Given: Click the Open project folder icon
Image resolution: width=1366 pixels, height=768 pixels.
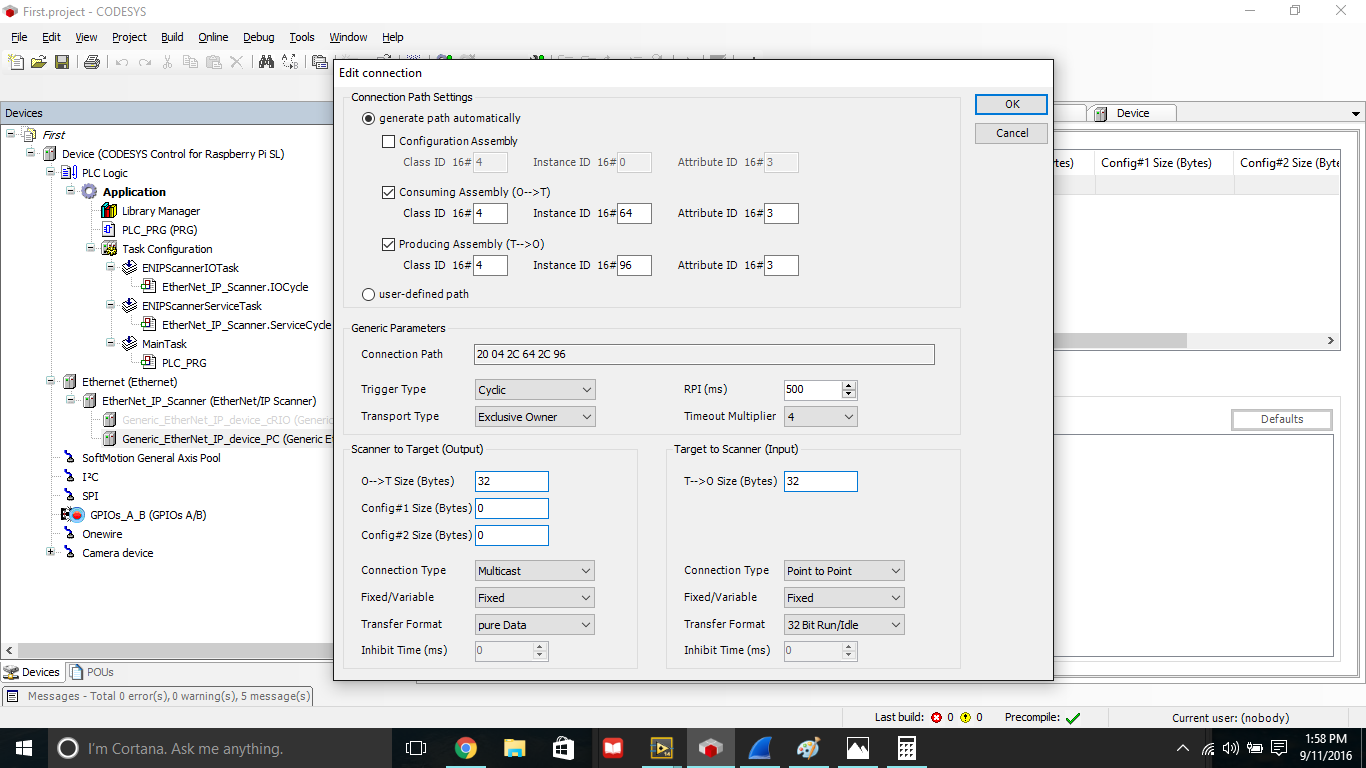Looking at the screenshot, I should (x=39, y=62).
